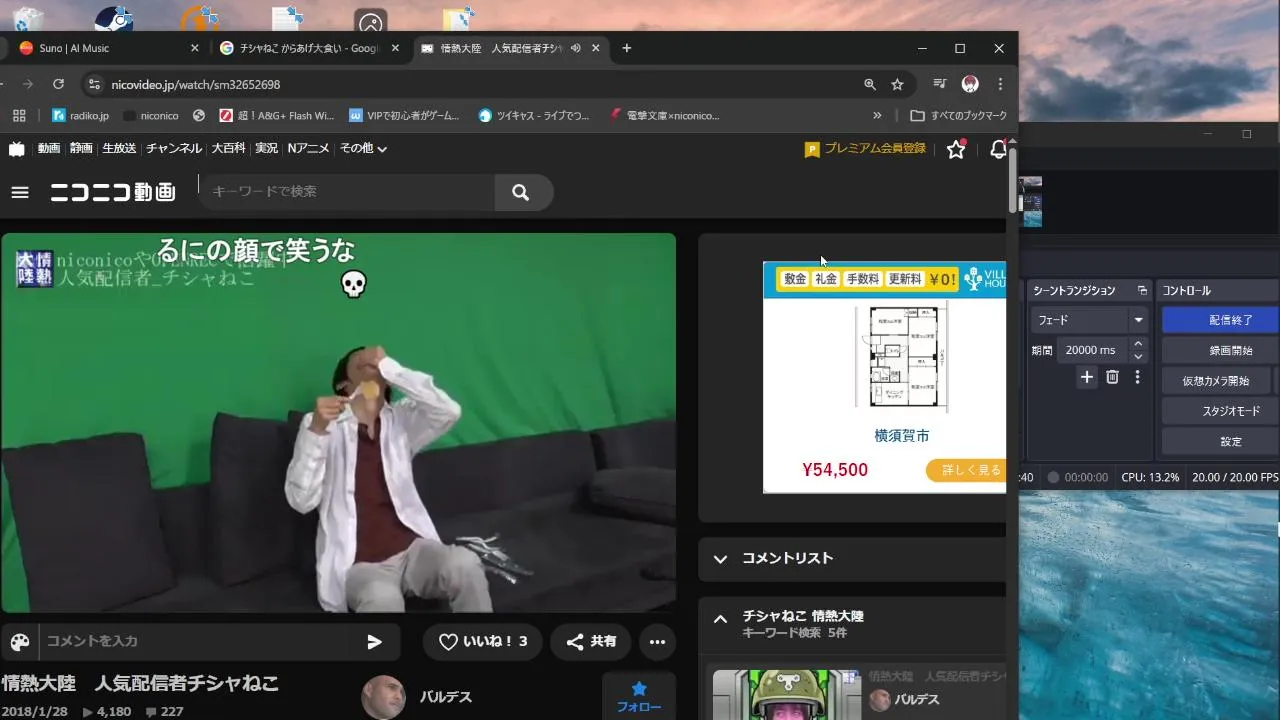Add transition plus icon in OBS
This screenshot has height=720, width=1280.
[1087, 377]
